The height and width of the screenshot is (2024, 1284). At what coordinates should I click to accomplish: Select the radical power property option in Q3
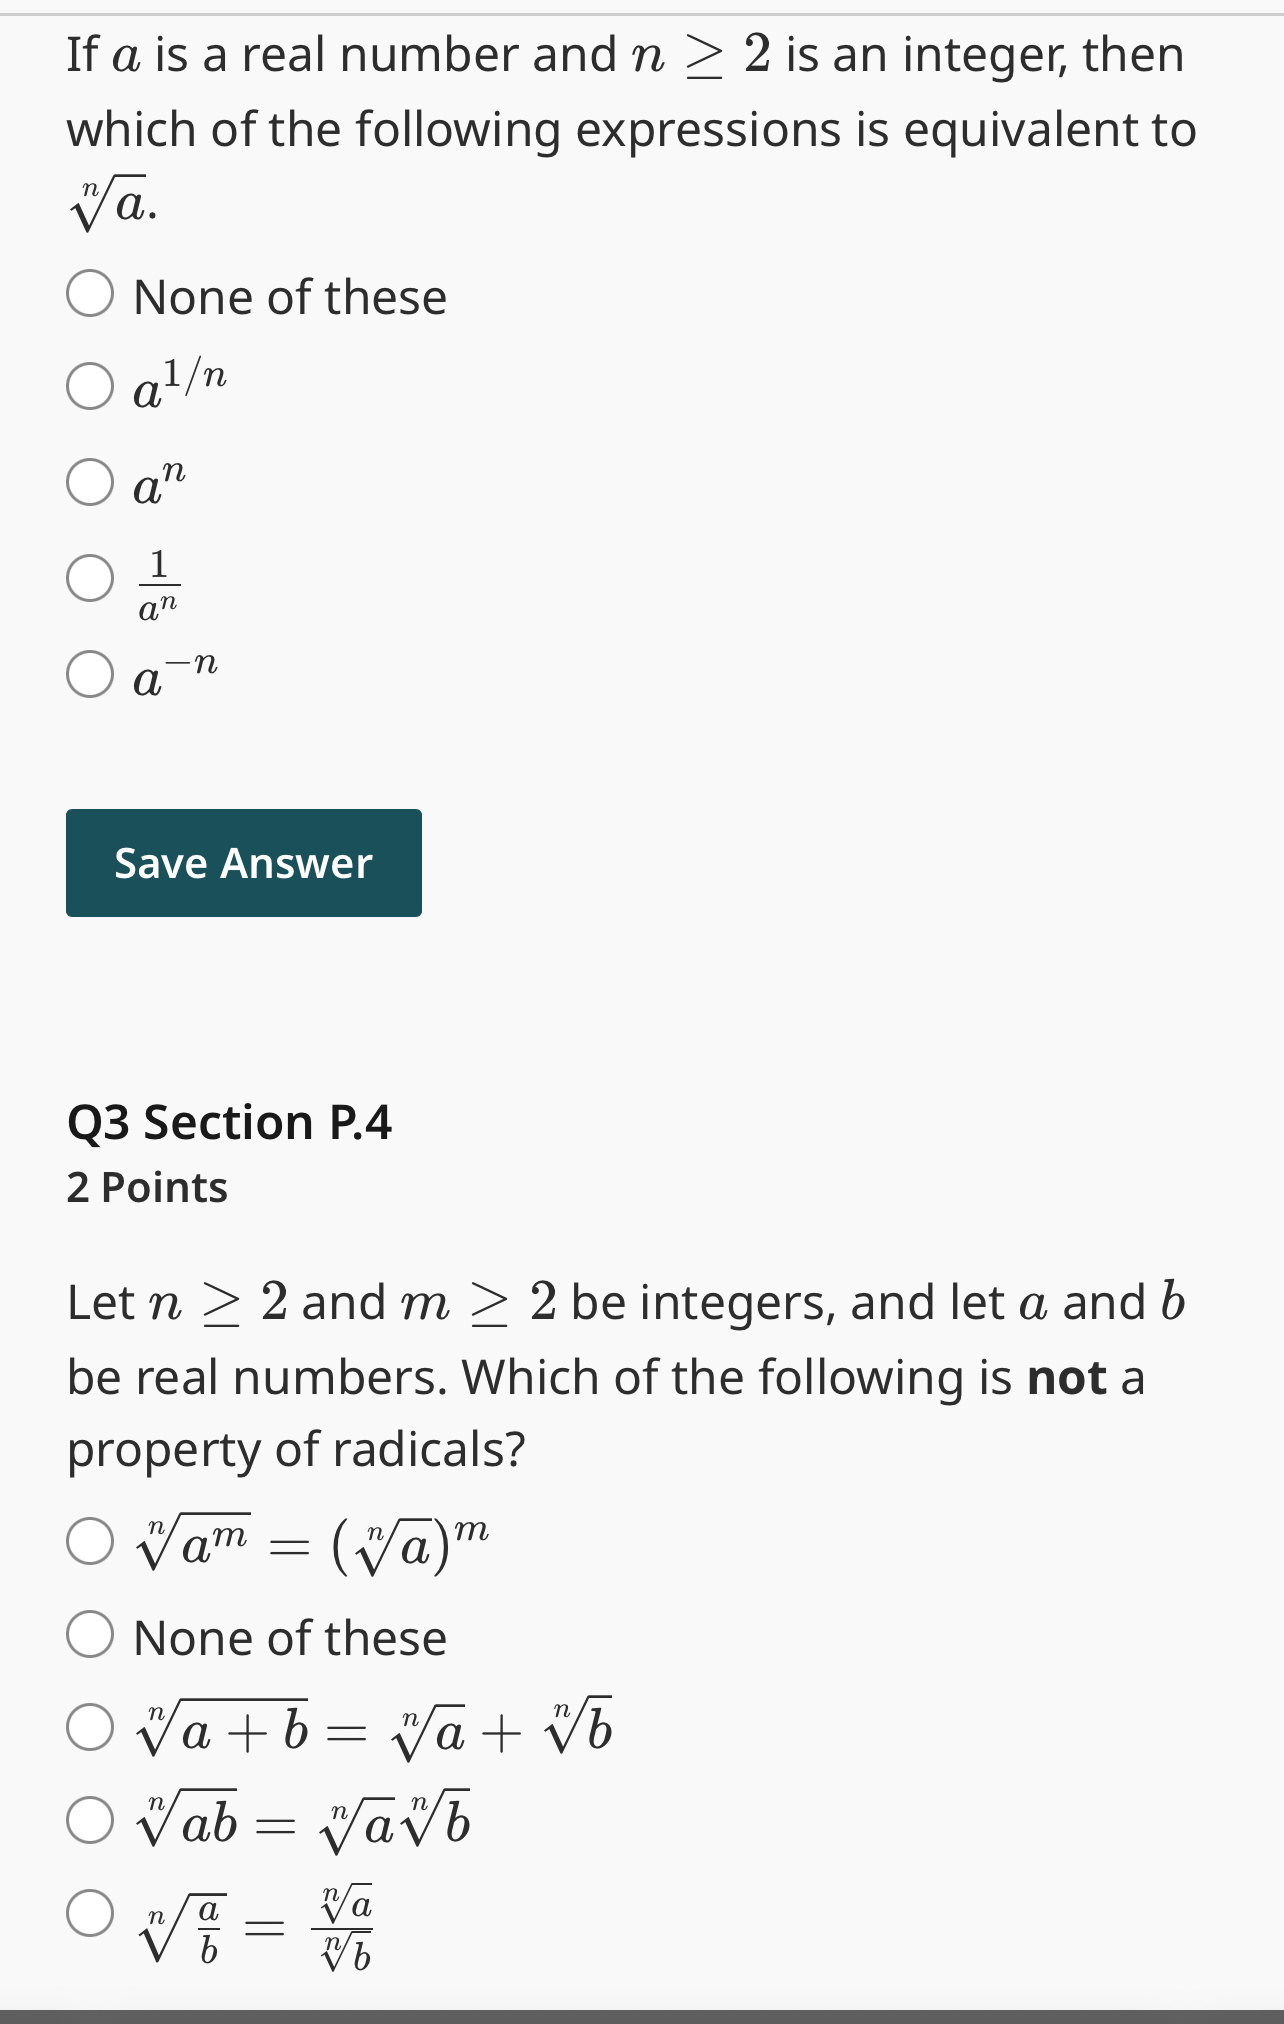coord(90,1541)
